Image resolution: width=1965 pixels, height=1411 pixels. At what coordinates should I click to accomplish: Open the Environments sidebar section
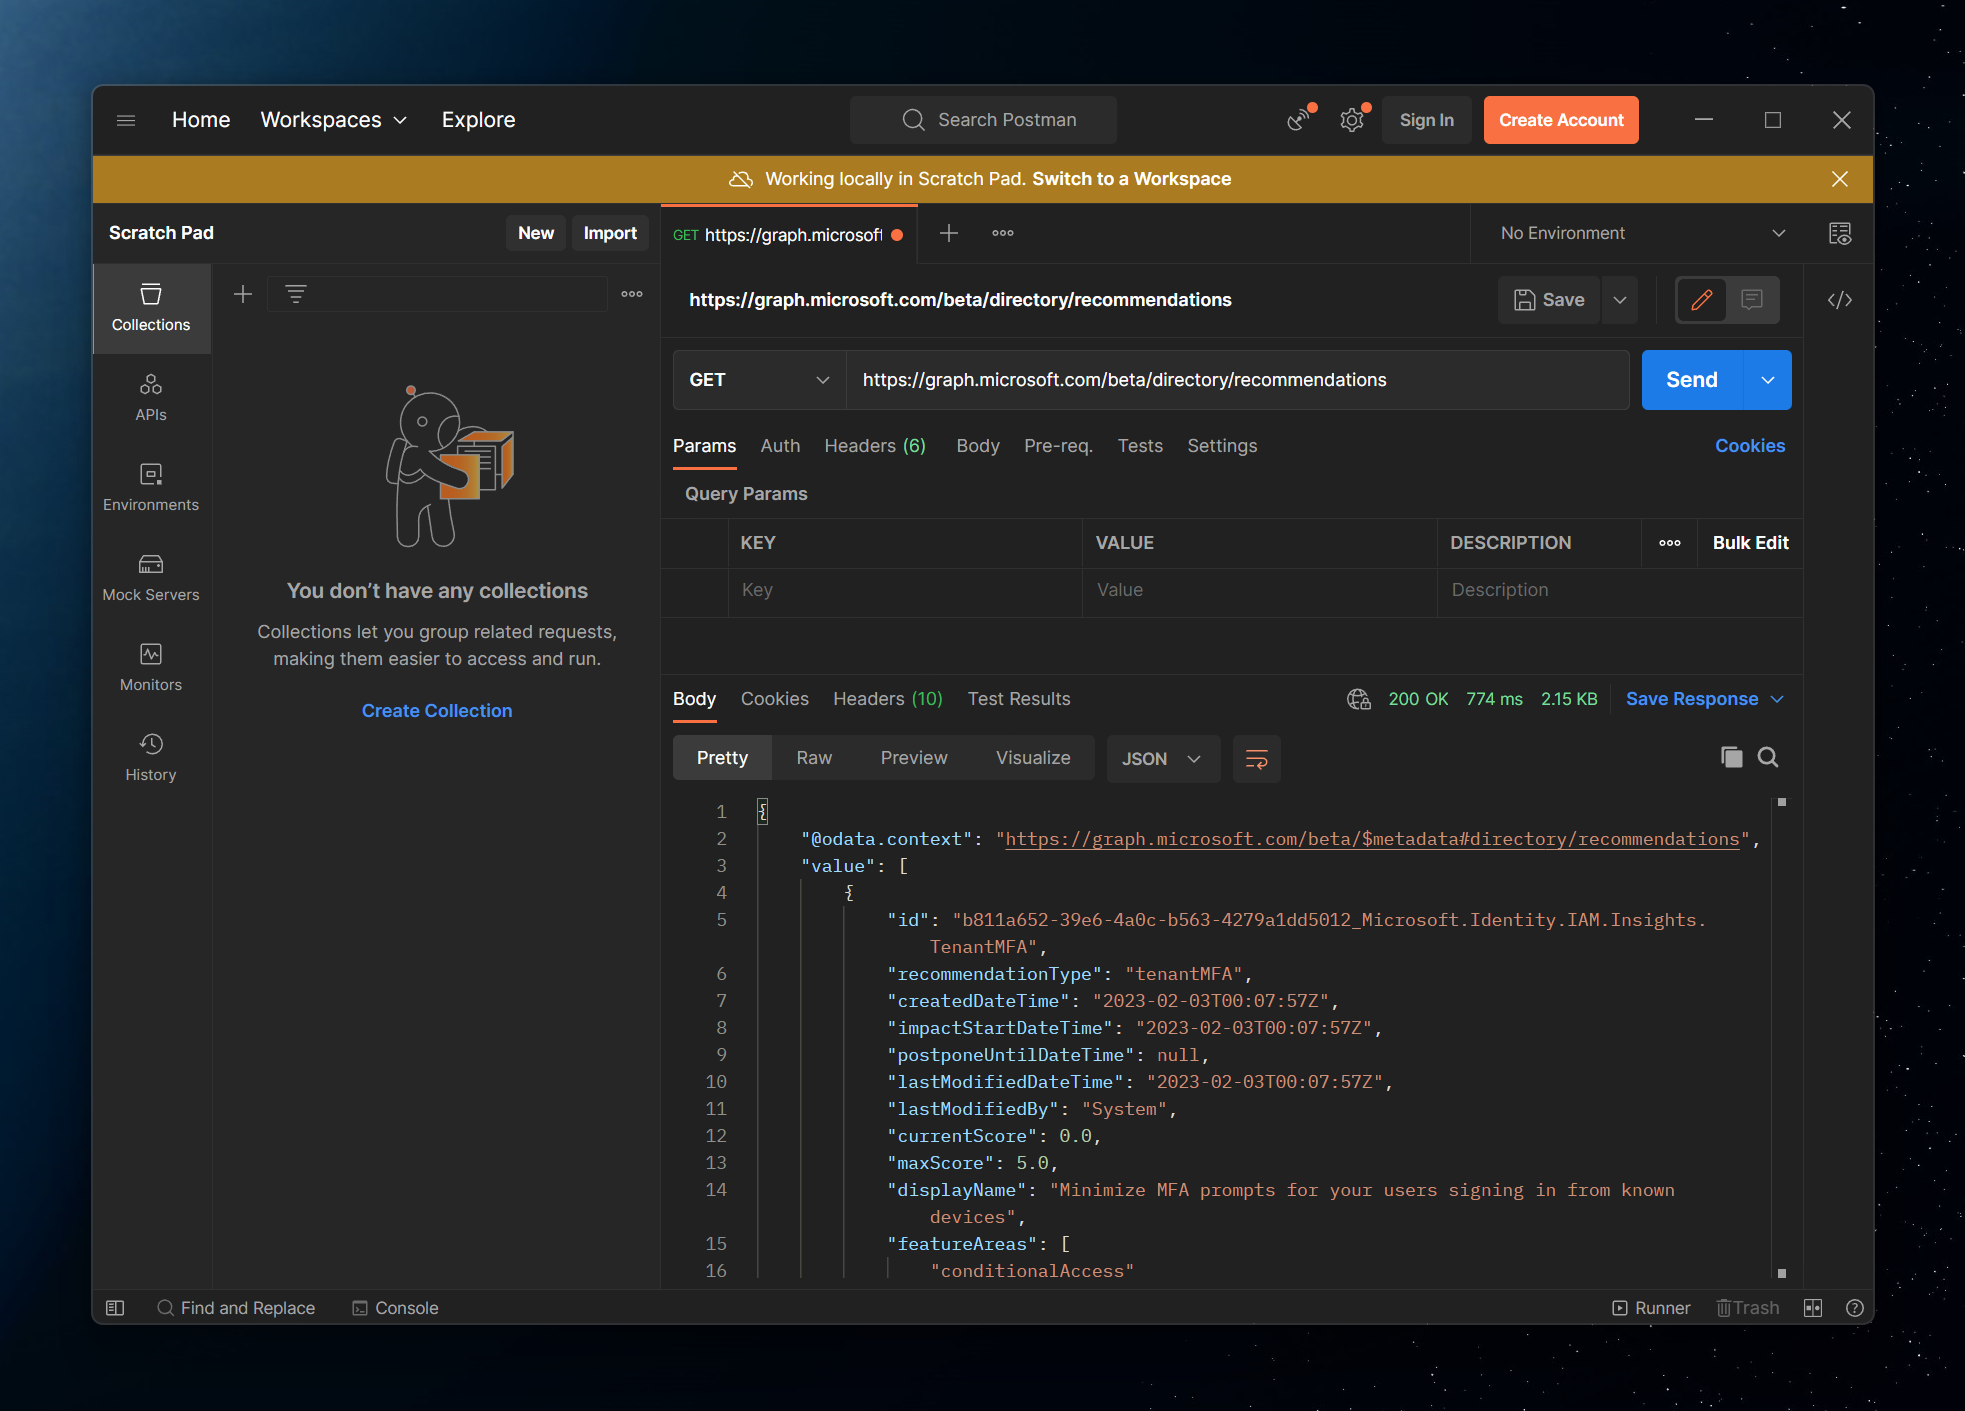coord(151,488)
